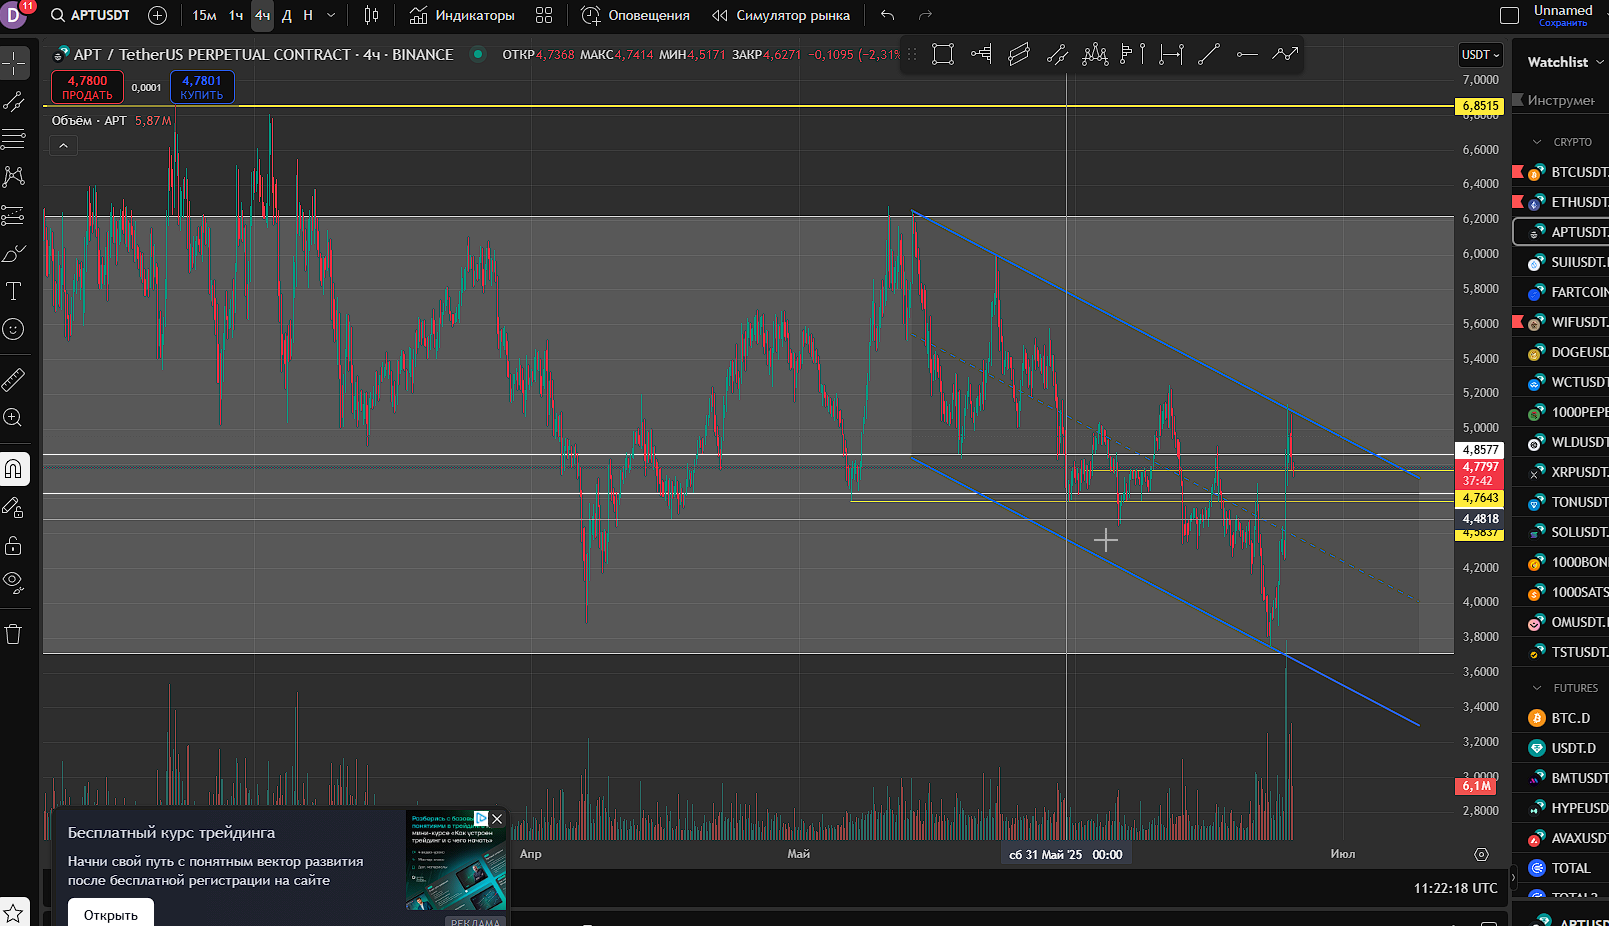
Task: Select the path arrow tool
Action: 1285,54
